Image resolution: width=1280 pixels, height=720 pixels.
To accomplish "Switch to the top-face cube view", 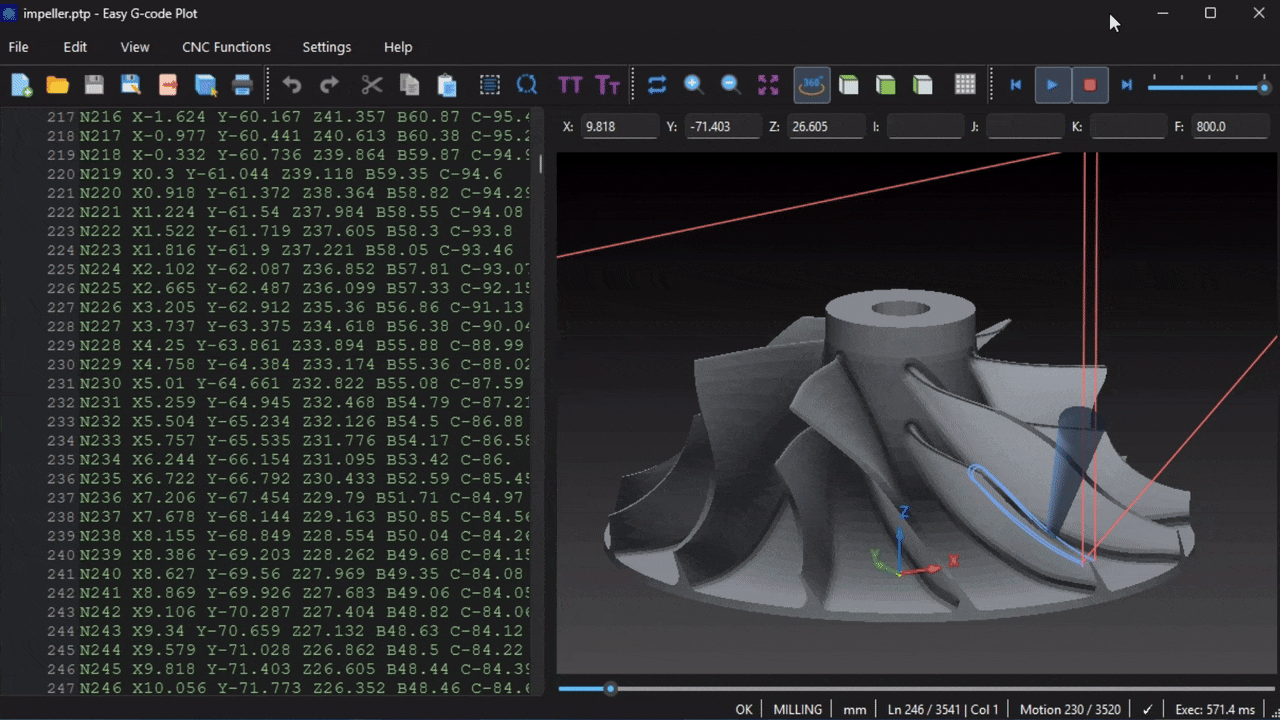I will [x=849, y=85].
